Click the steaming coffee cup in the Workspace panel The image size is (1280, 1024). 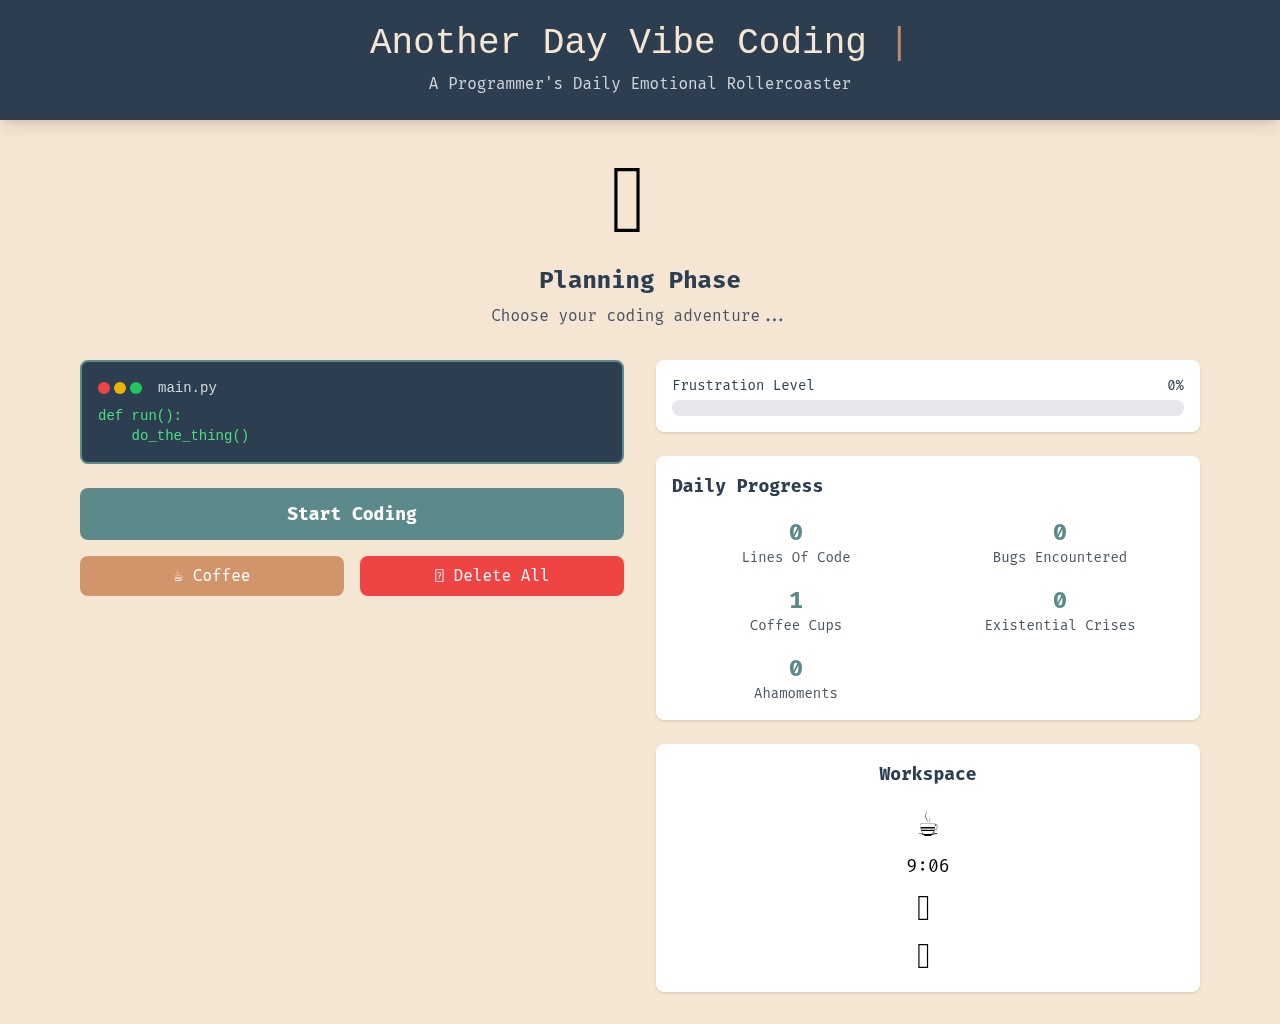click(x=927, y=823)
